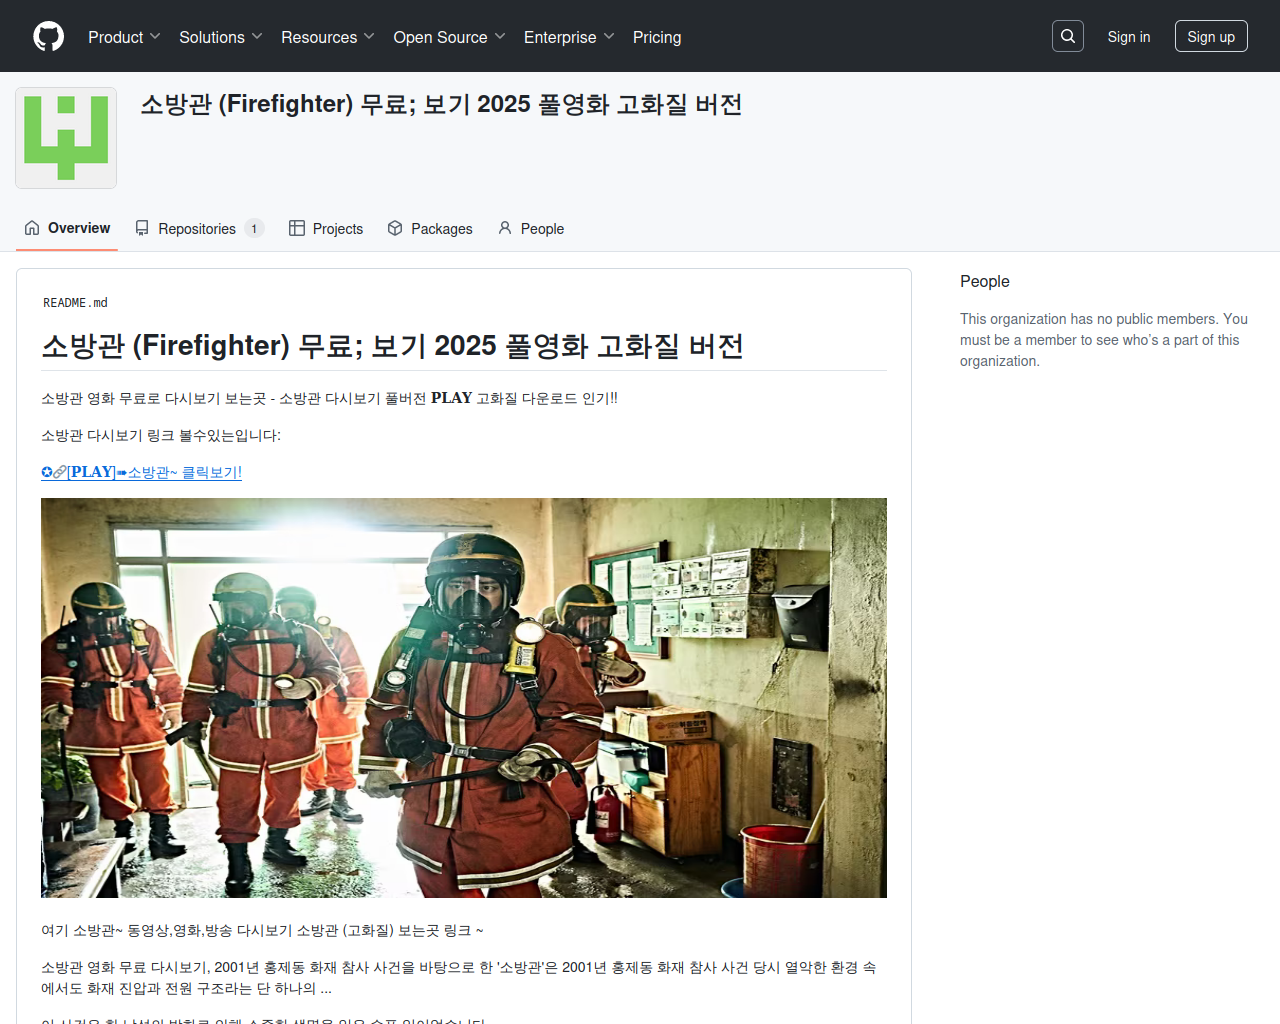Click the organization avatar image

66,138
